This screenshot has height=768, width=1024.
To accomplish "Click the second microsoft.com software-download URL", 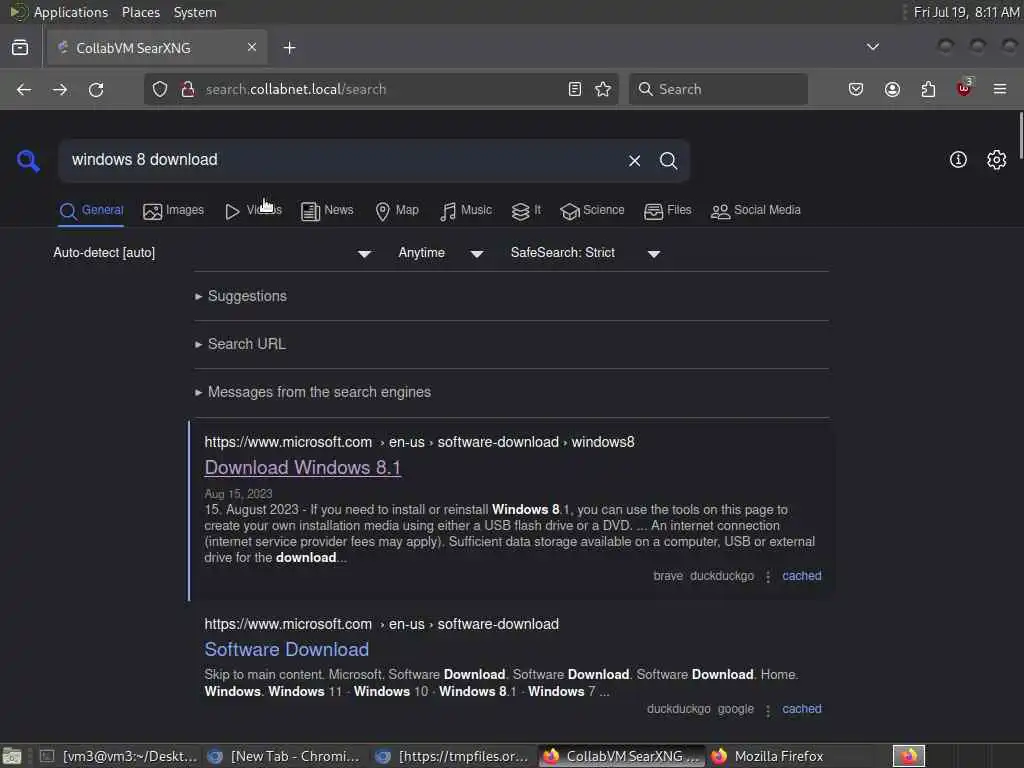I will (x=381, y=624).
